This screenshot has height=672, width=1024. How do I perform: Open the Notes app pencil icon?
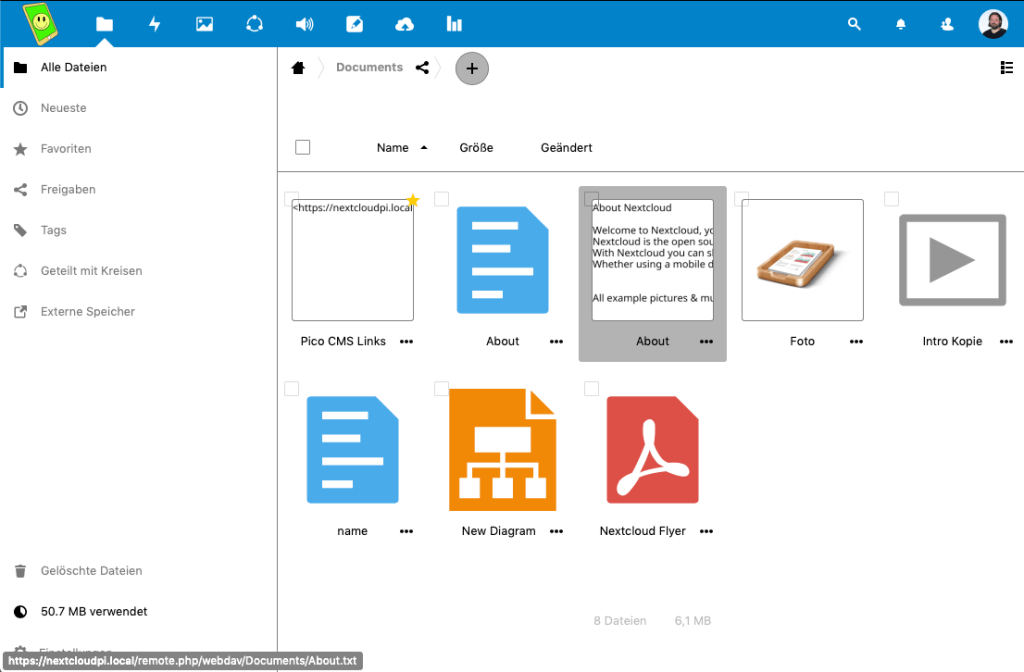pos(354,24)
